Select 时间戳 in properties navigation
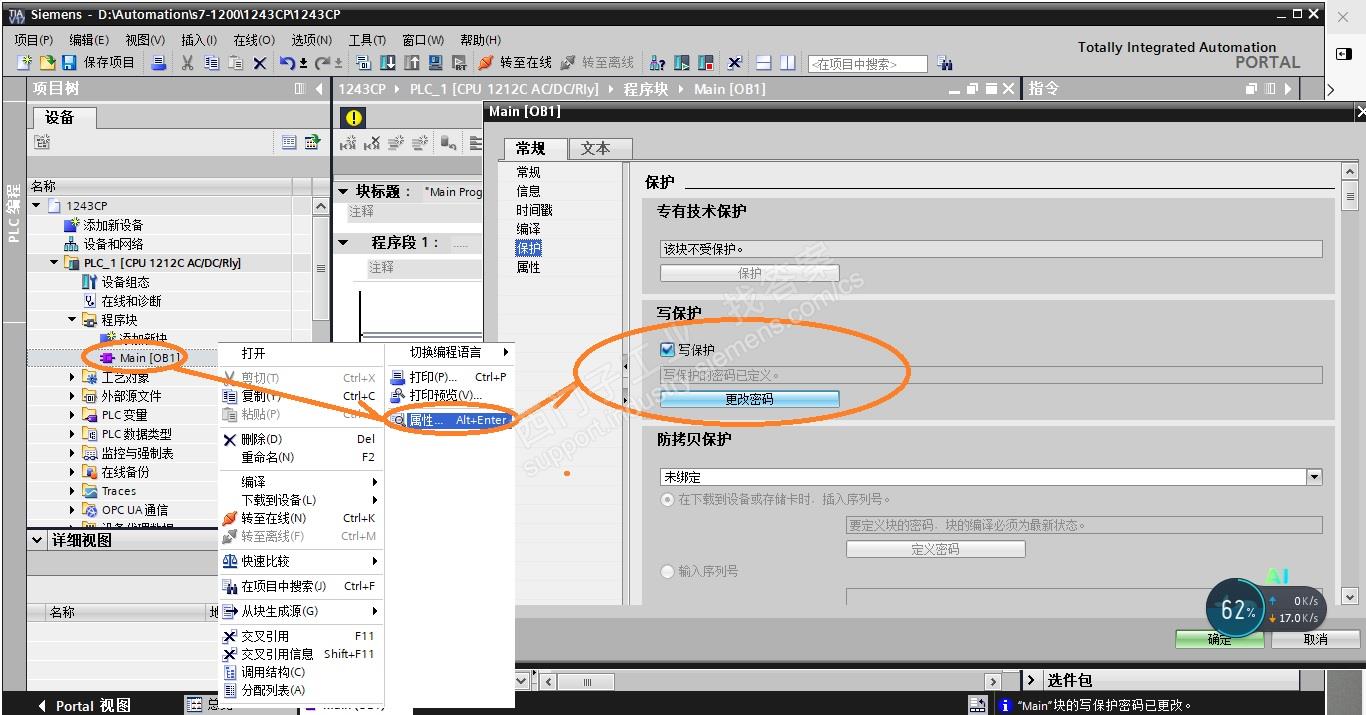This screenshot has width=1366, height=715. (534, 210)
